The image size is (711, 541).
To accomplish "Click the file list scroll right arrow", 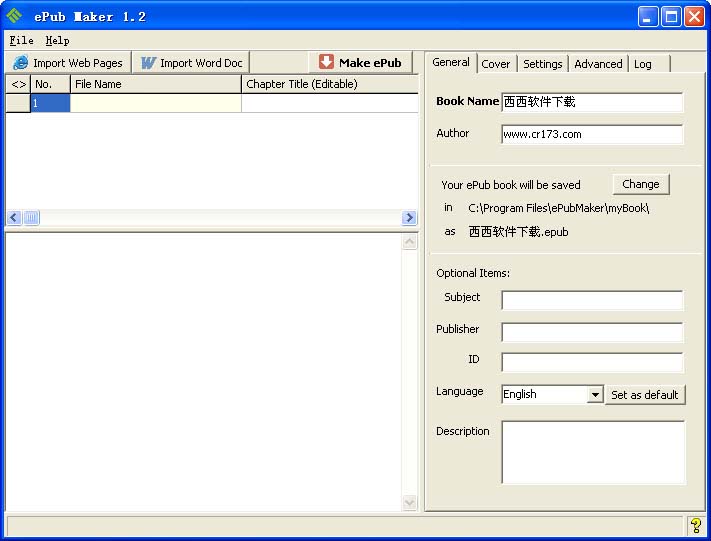I will click(409, 218).
